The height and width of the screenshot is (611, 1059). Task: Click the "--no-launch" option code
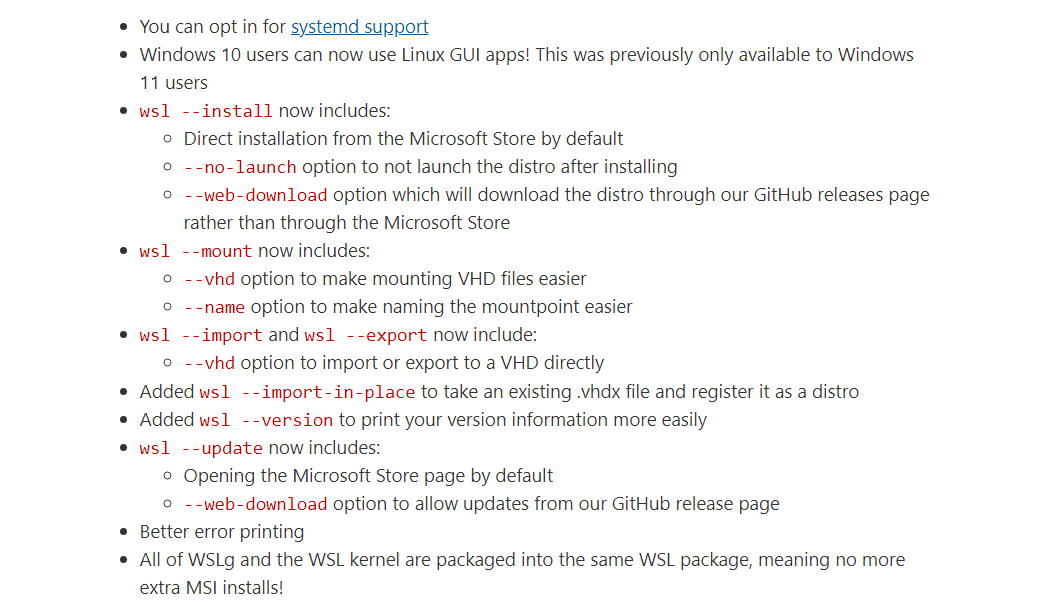pyautogui.click(x=240, y=167)
